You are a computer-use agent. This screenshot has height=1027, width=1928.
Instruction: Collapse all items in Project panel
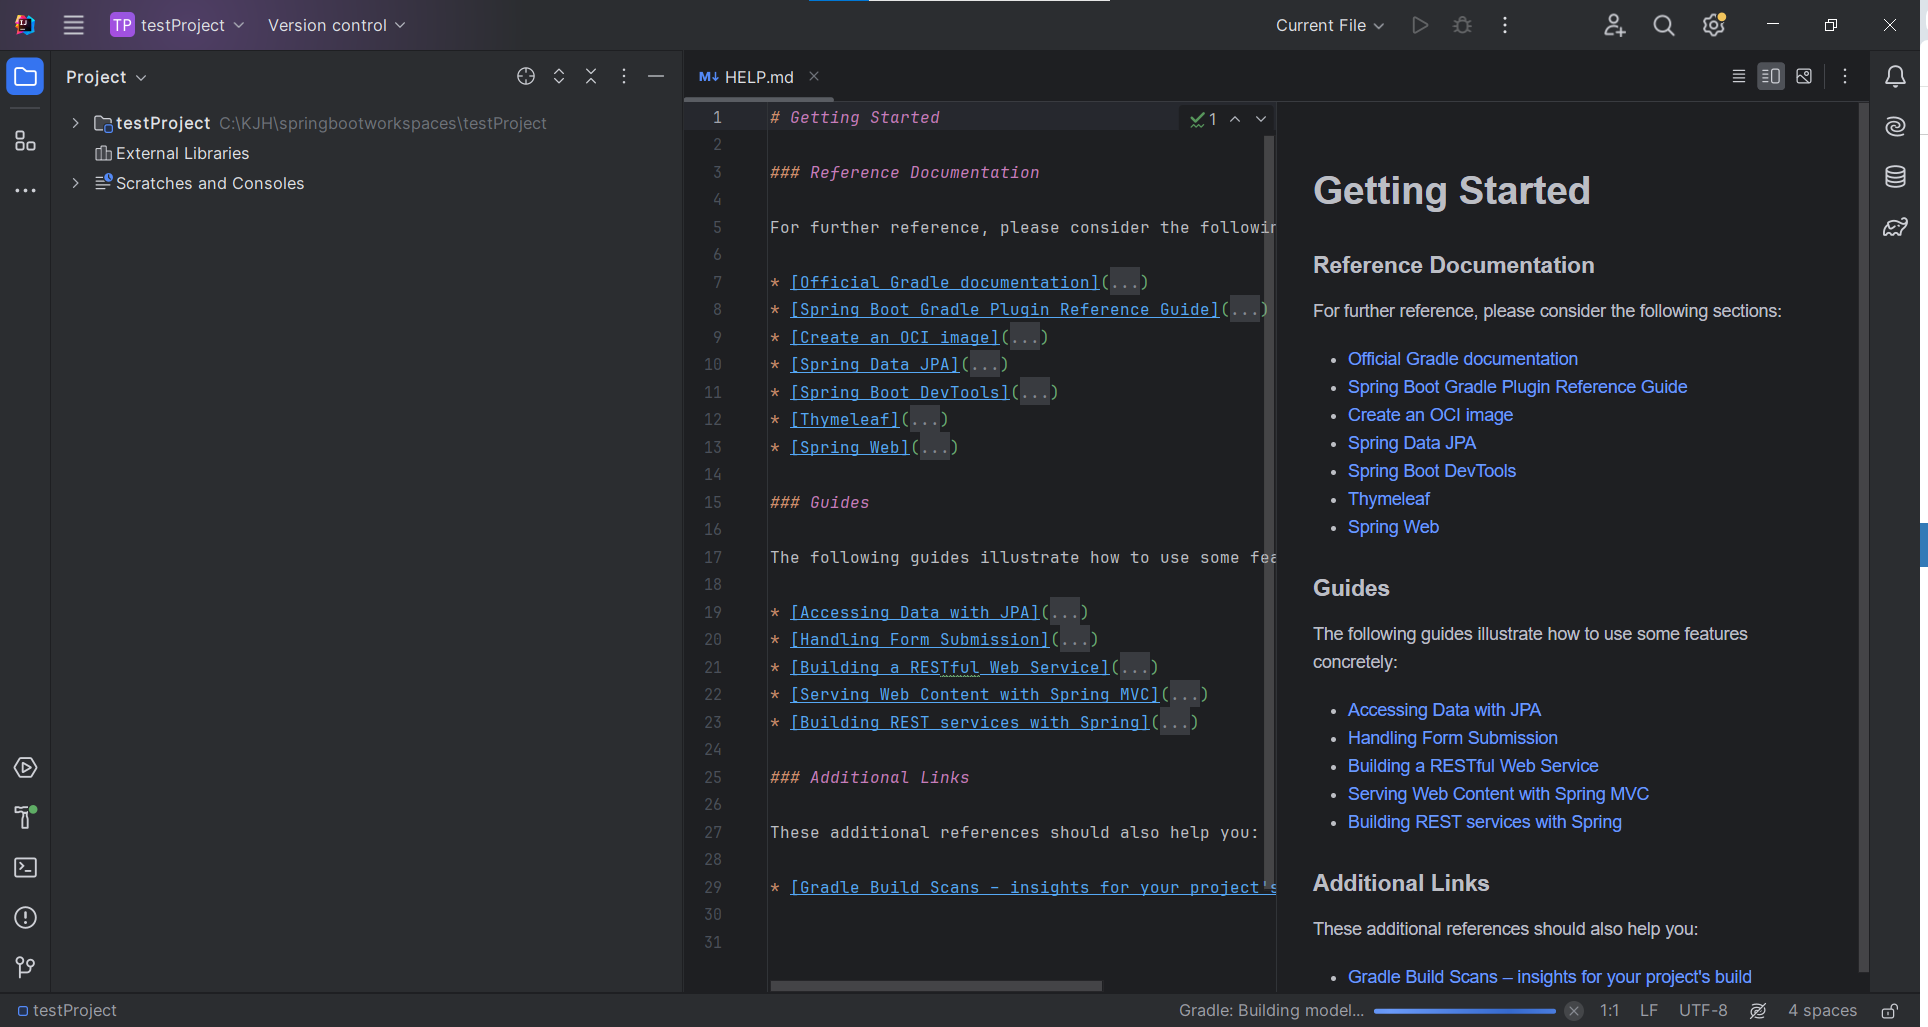pyautogui.click(x=591, y=76)
